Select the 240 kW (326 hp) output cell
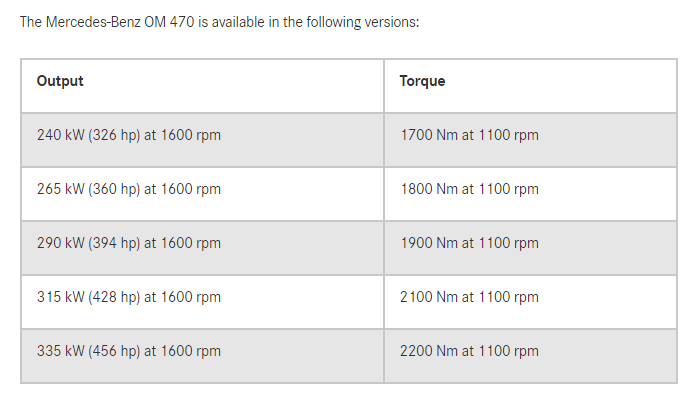The height and width of the screenshot is (403, 693). click(128, 135)
